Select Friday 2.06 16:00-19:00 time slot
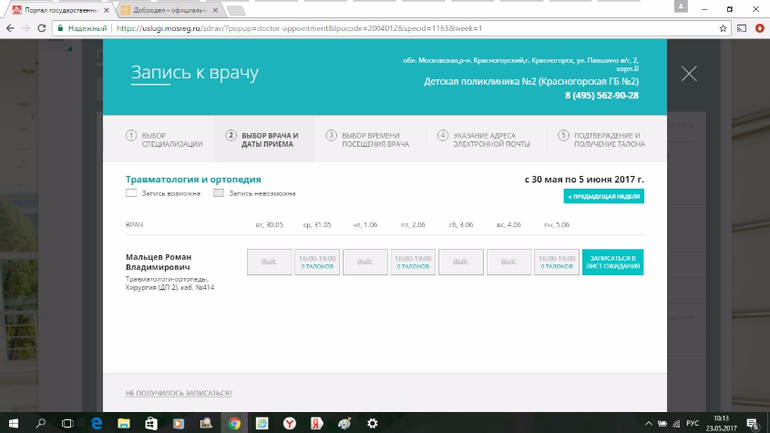This screenshot has width=770, height=433. 412,262
